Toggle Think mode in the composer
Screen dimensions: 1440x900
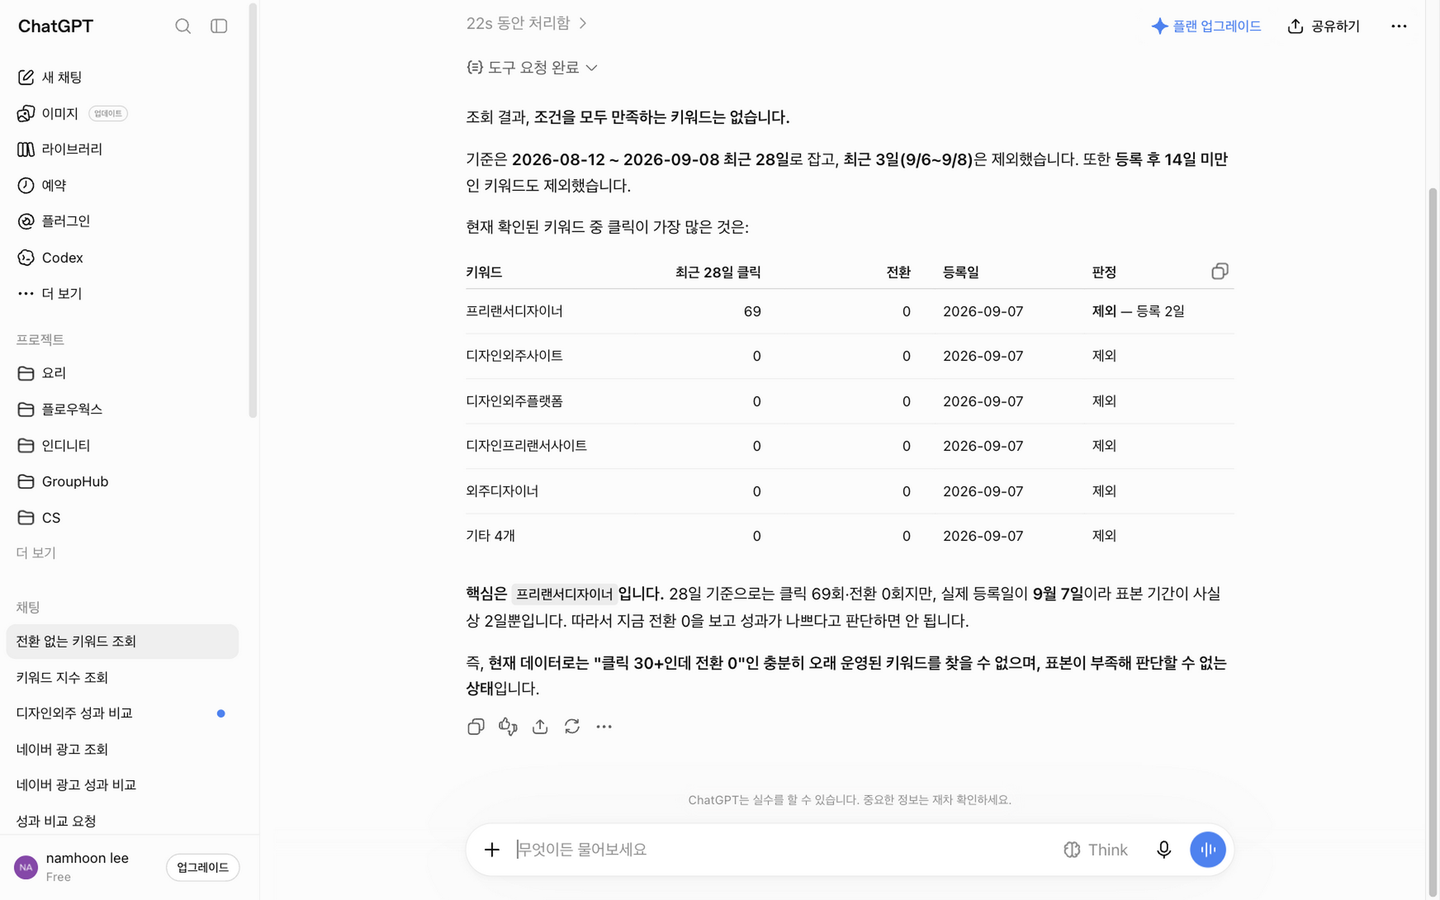click(x=1096, y=850)
